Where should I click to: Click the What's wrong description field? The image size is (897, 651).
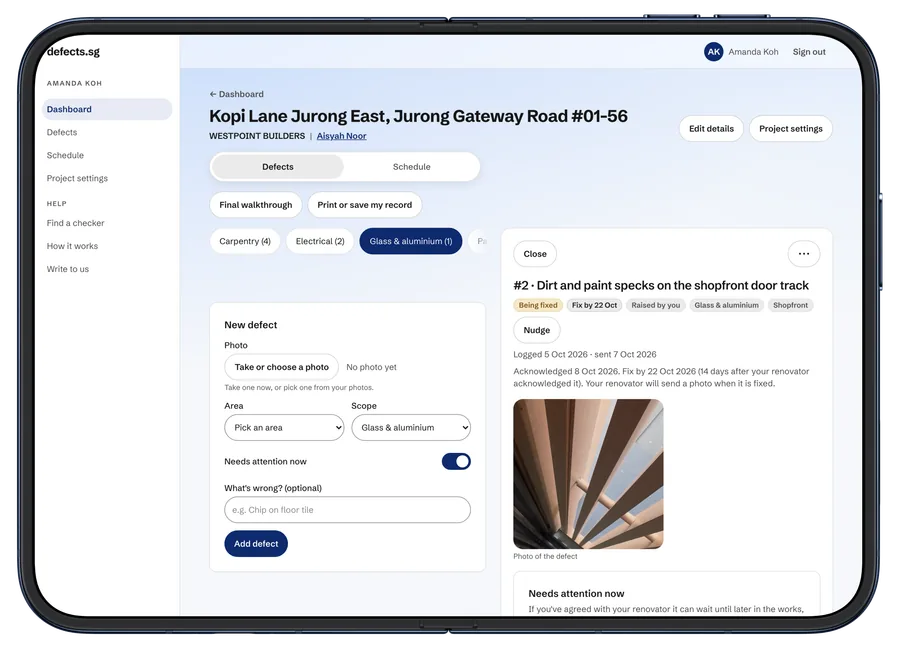(x=347, y=510)
